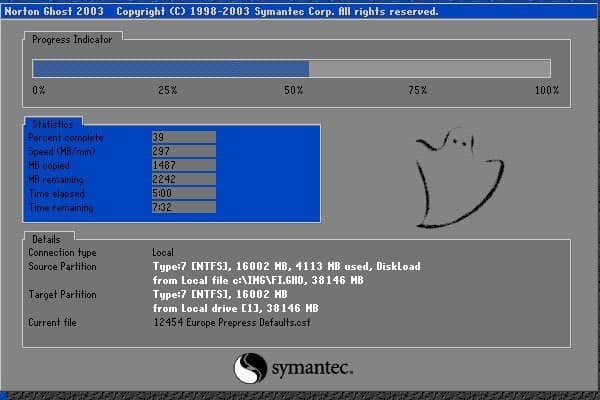Click the MB remaining value field
The image size is (600, 400).
pyautogui.click(x=182, y=179)
